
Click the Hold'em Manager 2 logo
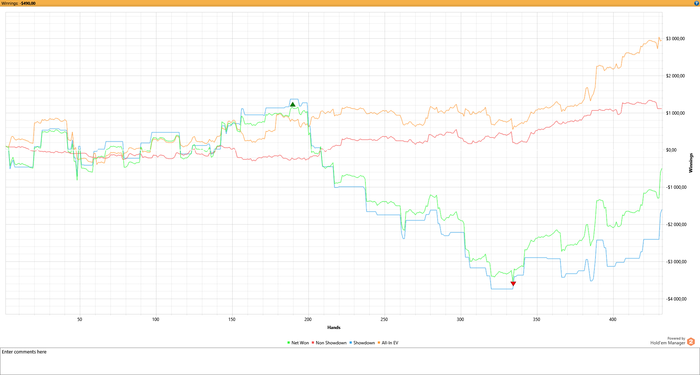(691, 342)
